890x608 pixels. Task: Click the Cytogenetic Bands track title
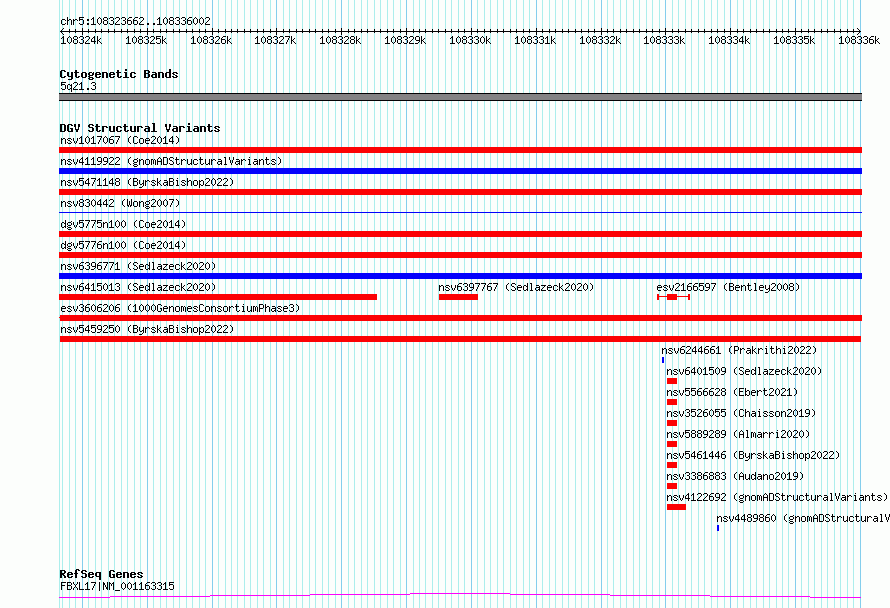pyautogui.click(x=119, y=74)
